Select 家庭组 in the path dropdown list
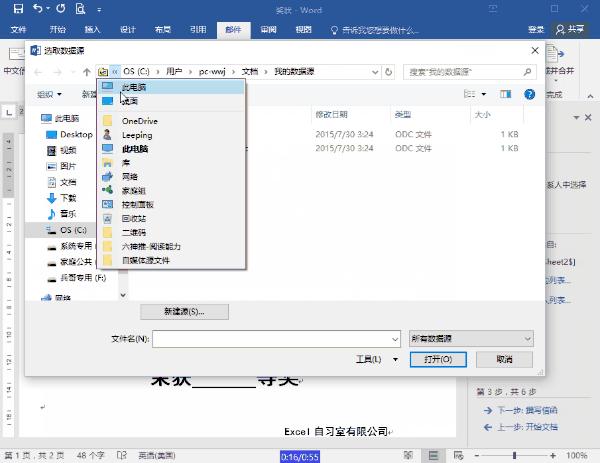 pos(171,190)
